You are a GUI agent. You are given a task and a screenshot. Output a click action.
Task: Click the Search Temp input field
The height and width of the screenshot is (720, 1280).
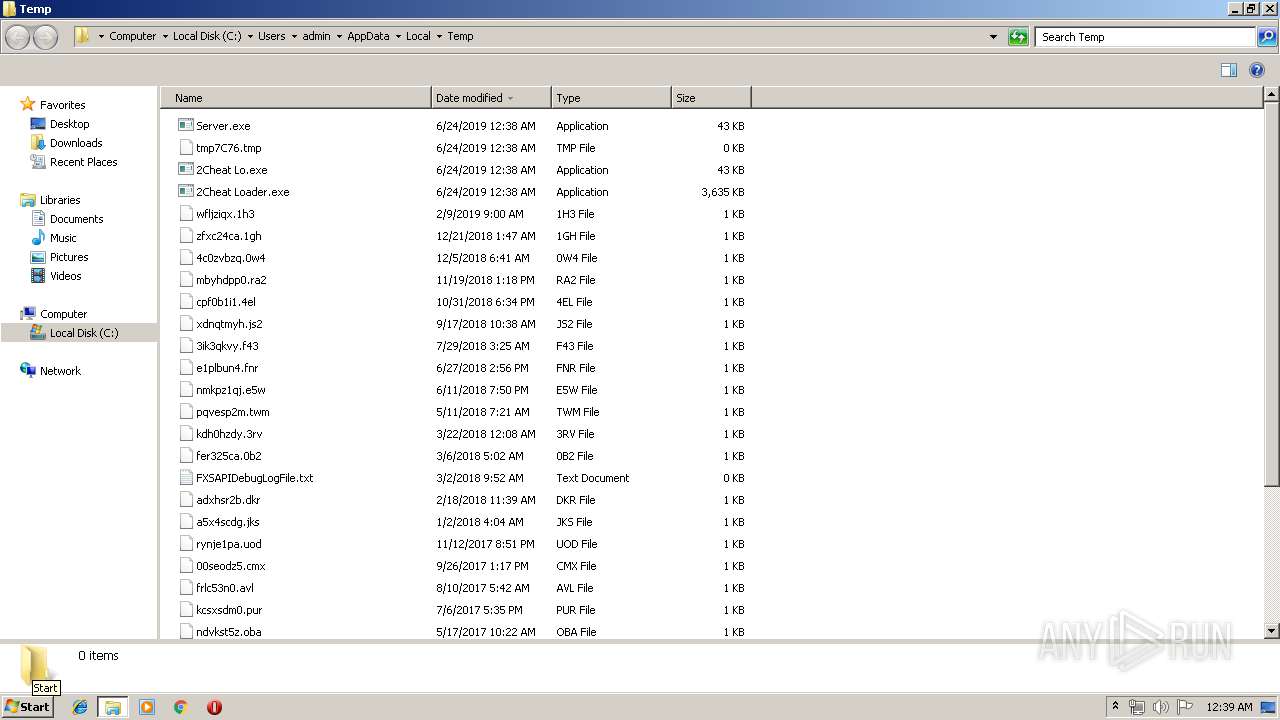1146,37
